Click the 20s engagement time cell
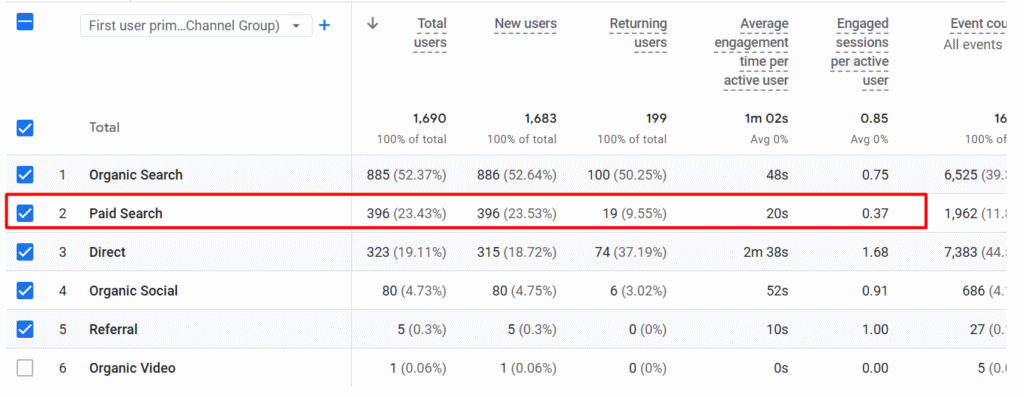Image resolution: width=1024 pixels, height=397 pixels. pos(778,214)
